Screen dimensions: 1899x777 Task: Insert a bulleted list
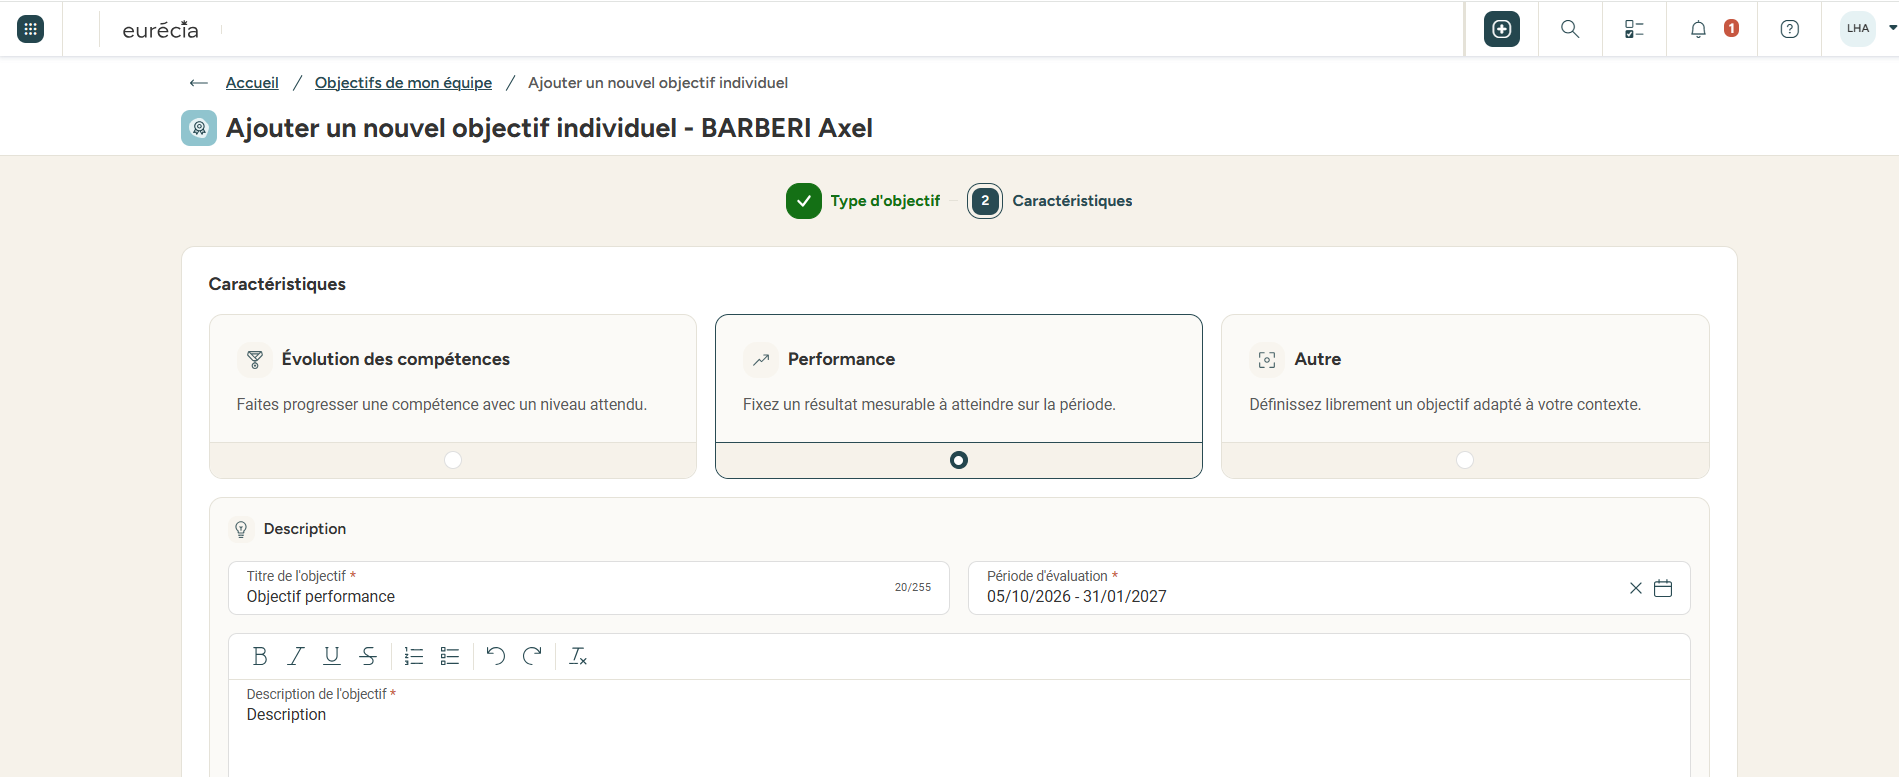pos(450,656)
